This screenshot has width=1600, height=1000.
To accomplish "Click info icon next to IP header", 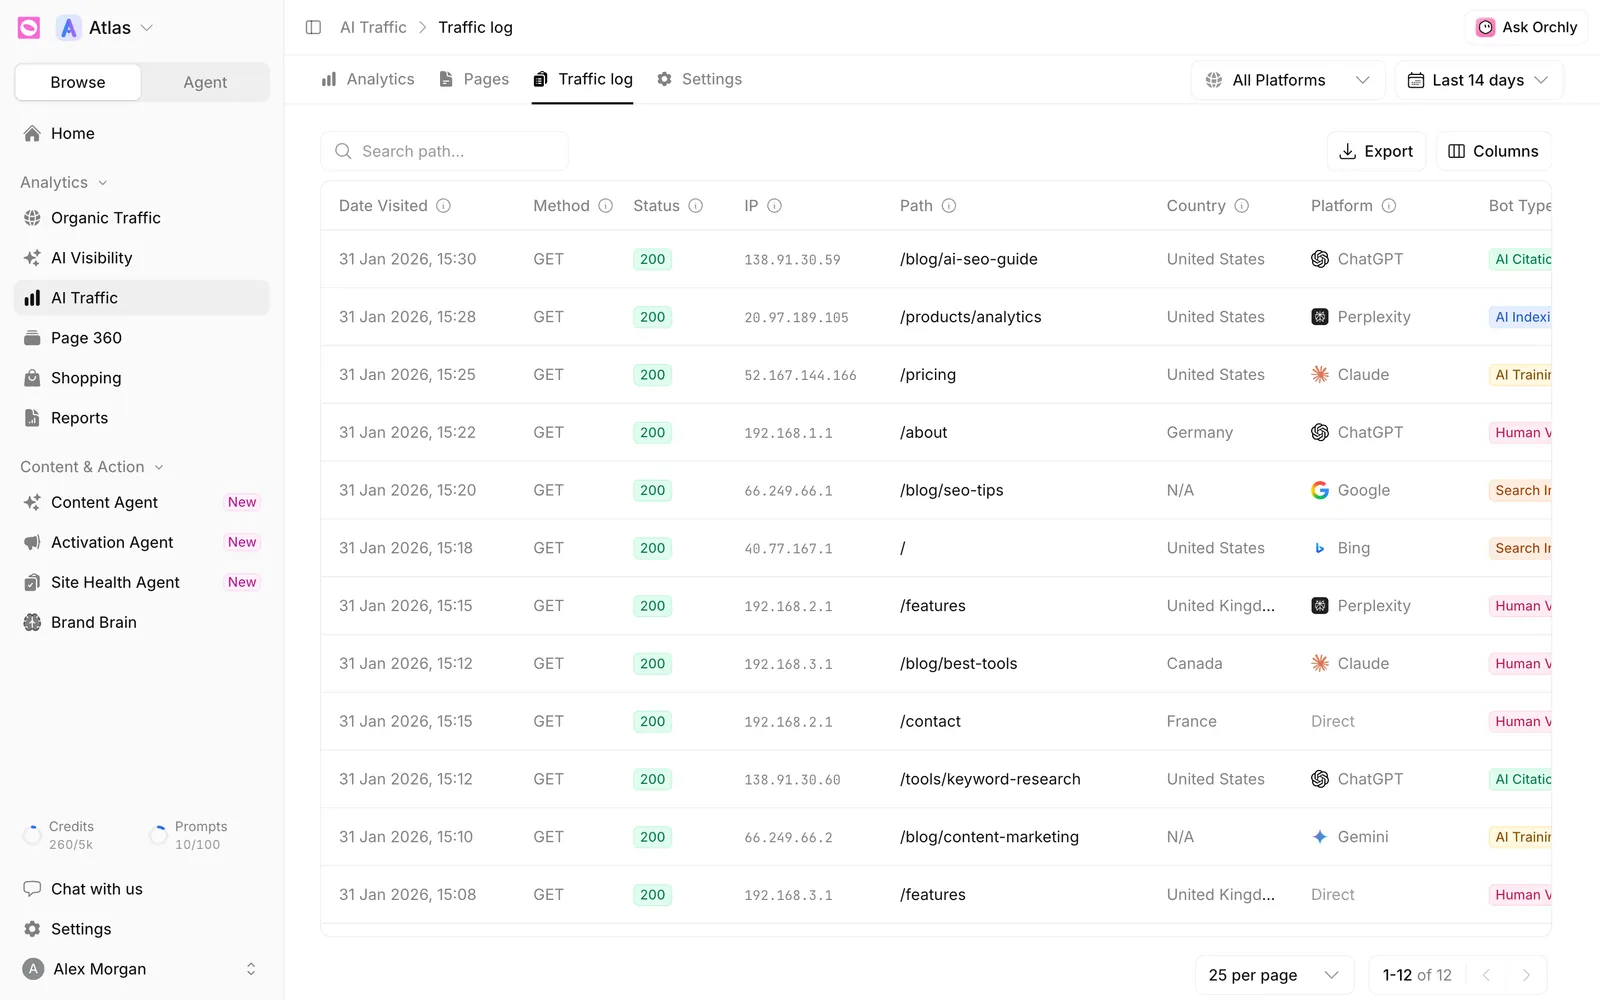I will click(x=774, y=206).
